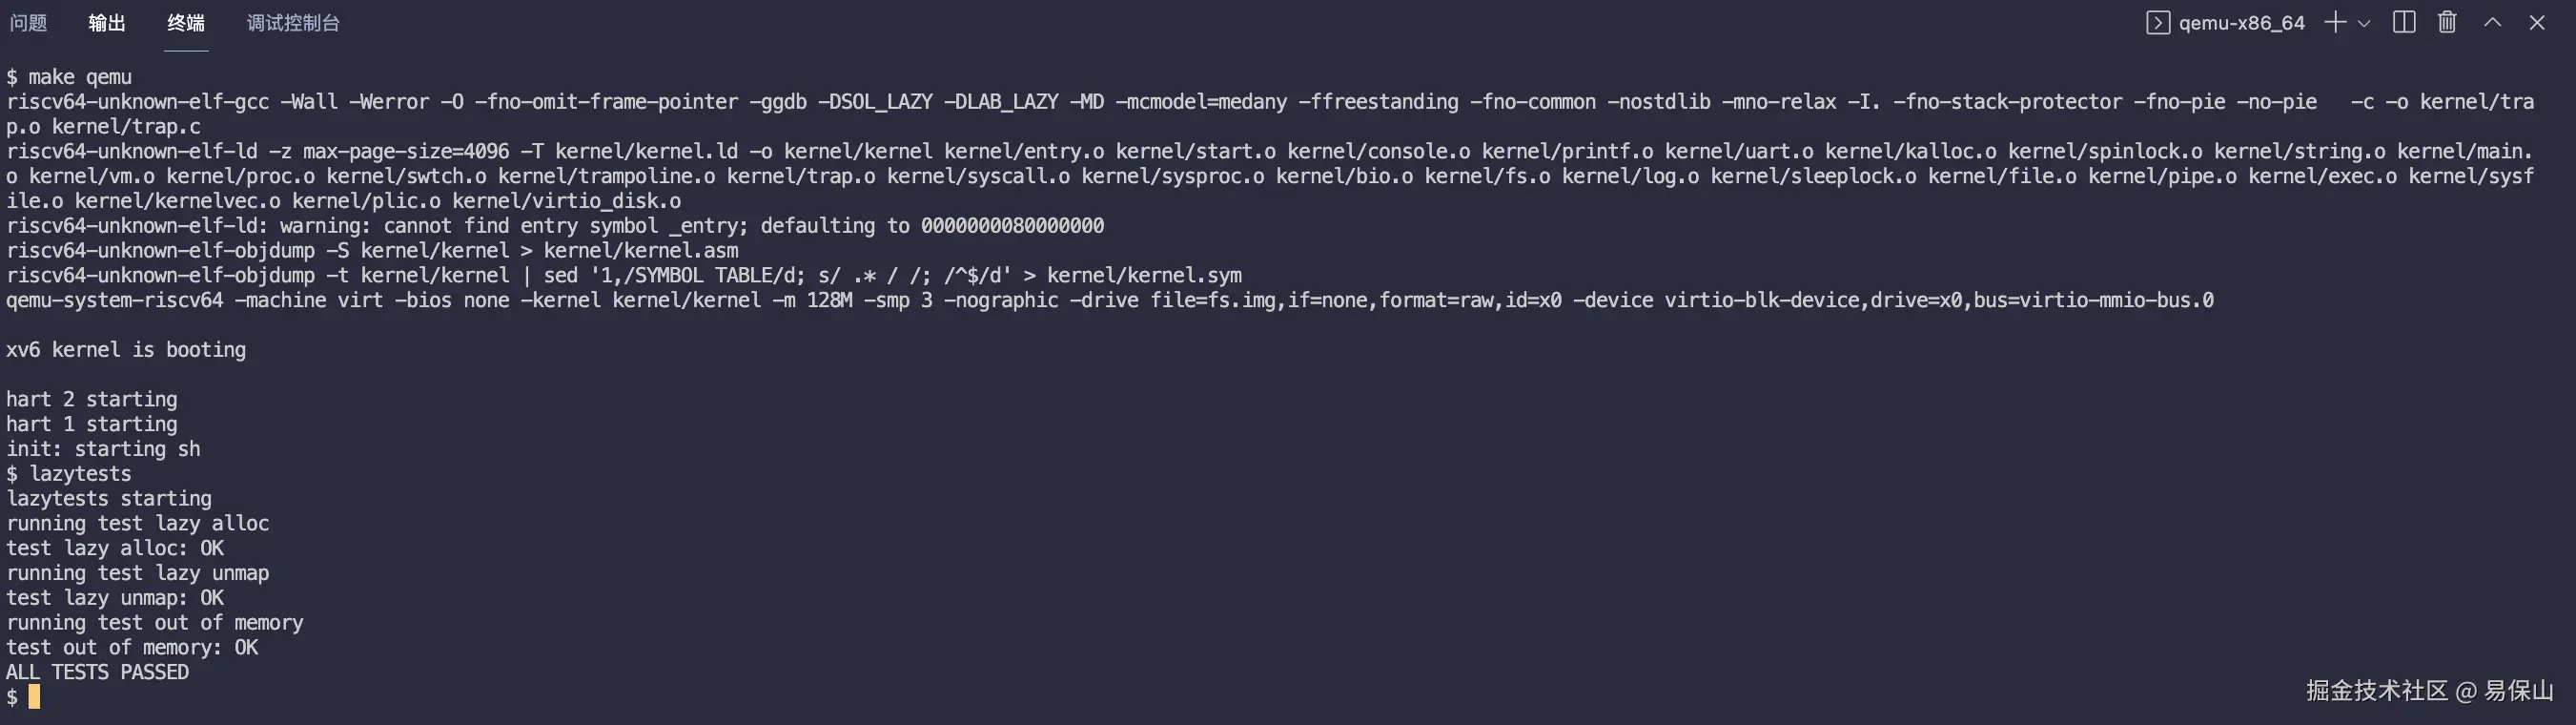
Task: Switch to the 问题 (Problems) tab
Action: tap(28, 22)
